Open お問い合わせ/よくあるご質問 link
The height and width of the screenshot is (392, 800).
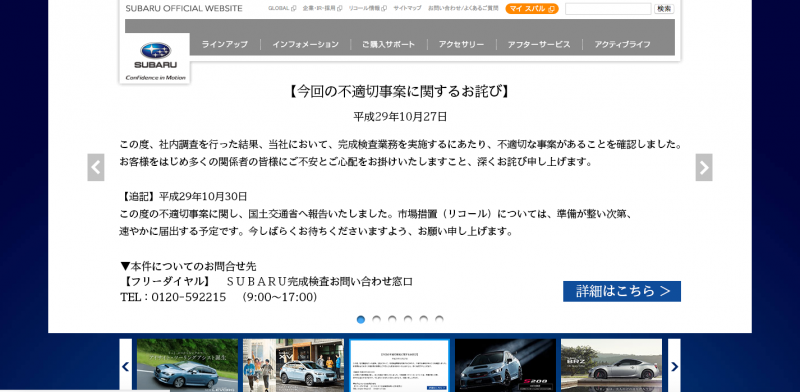(463, 9)
